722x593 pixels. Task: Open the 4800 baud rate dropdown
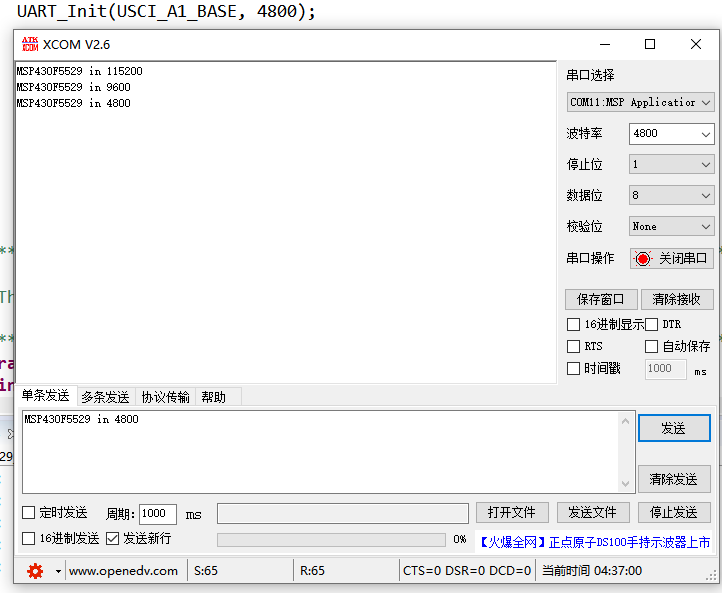(671, 134)
